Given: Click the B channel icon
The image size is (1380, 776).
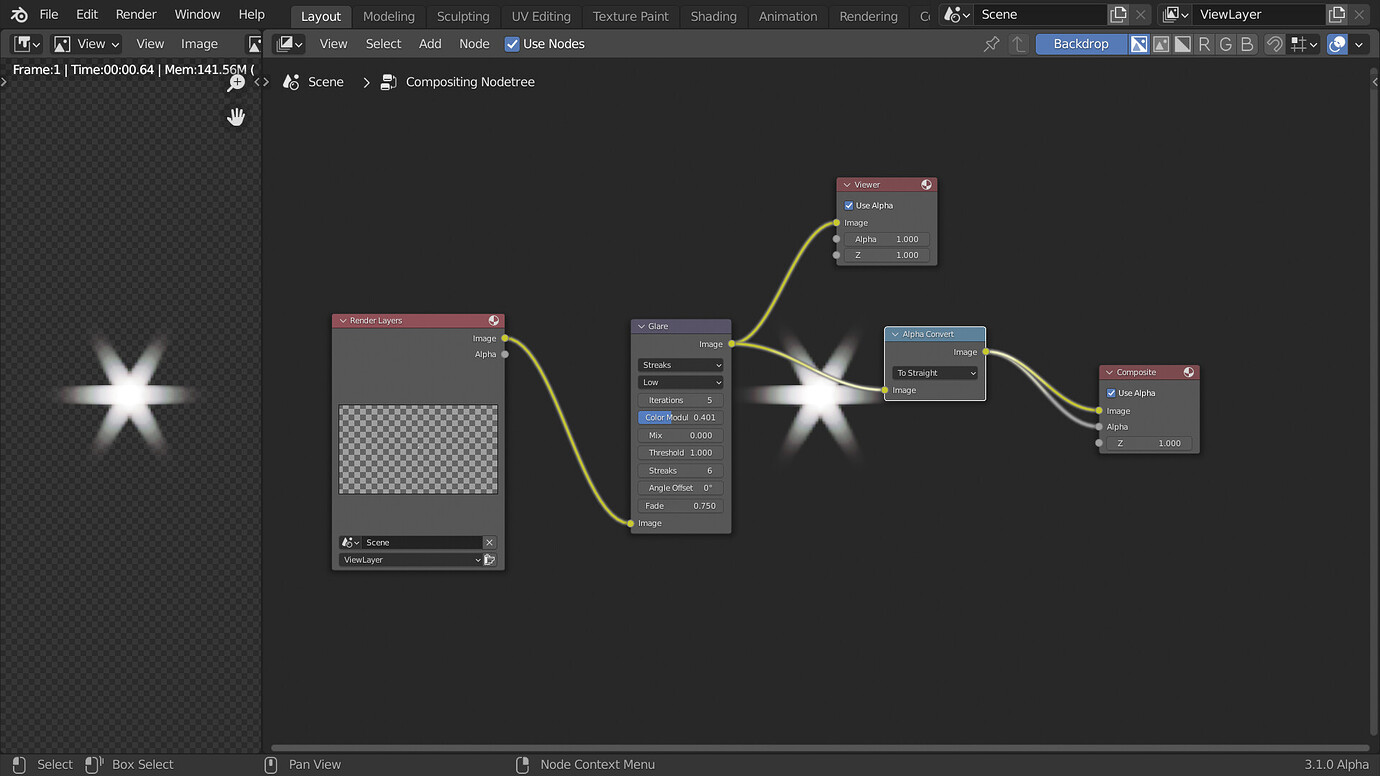Looking at the screenshot, I should point(1246,44).
